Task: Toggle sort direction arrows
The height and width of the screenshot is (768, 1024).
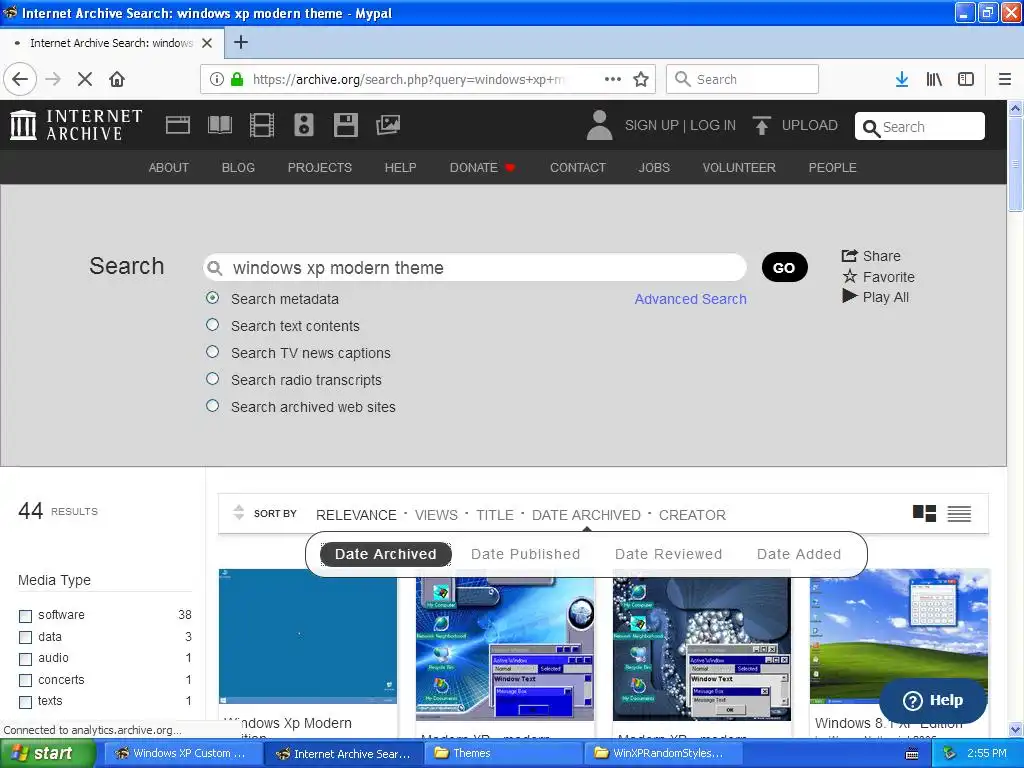Action: coord(238,513)
